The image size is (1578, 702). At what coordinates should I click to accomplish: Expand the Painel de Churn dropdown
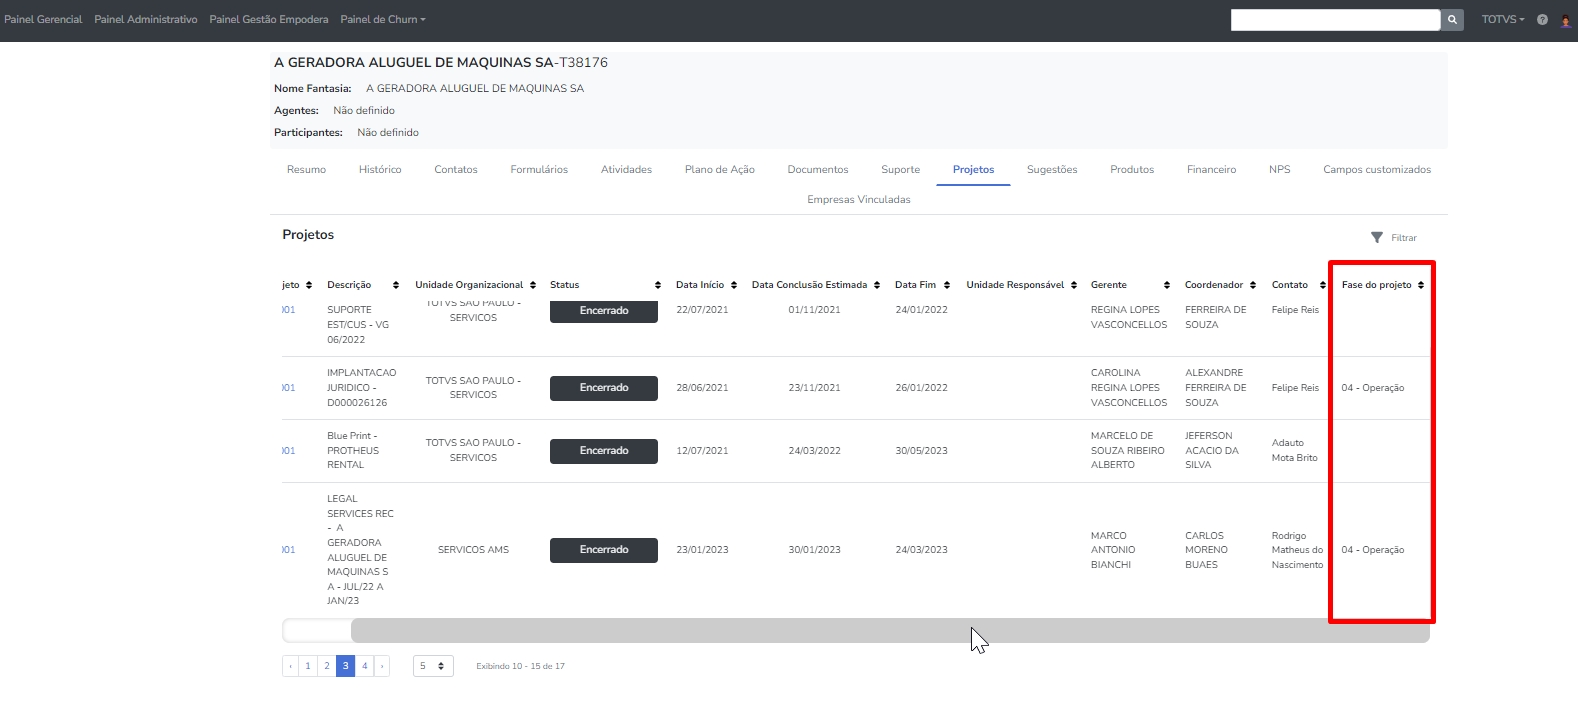click(383, 19)
